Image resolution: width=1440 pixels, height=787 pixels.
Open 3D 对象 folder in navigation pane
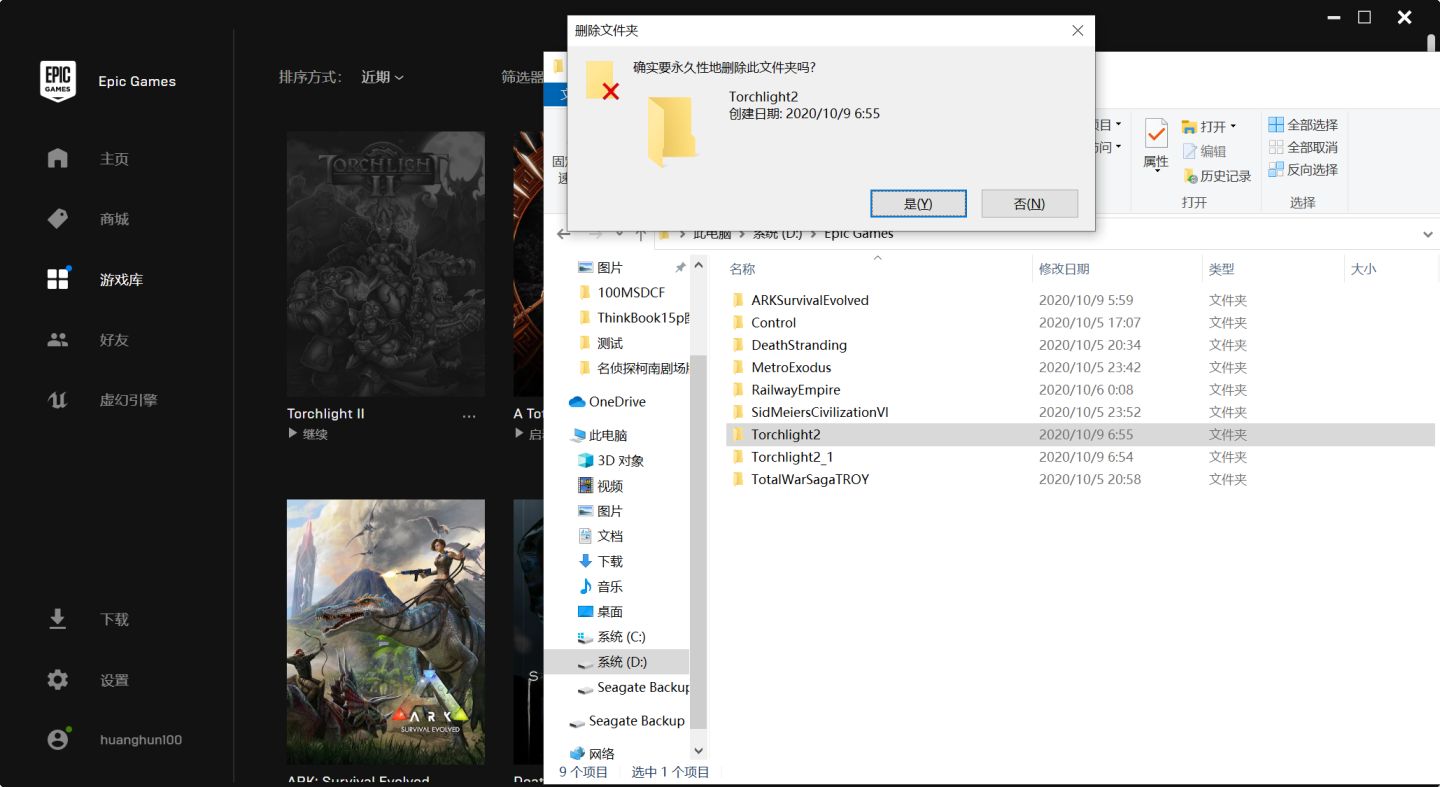click(620, 461)
